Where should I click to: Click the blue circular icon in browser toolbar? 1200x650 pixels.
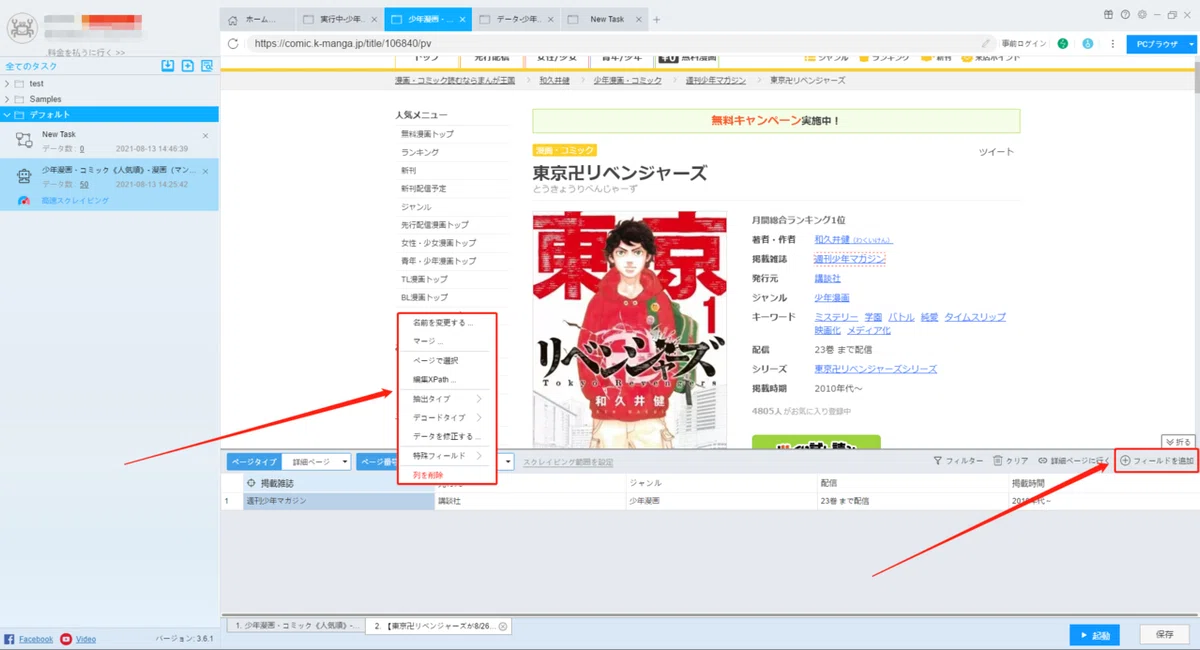1087,44
